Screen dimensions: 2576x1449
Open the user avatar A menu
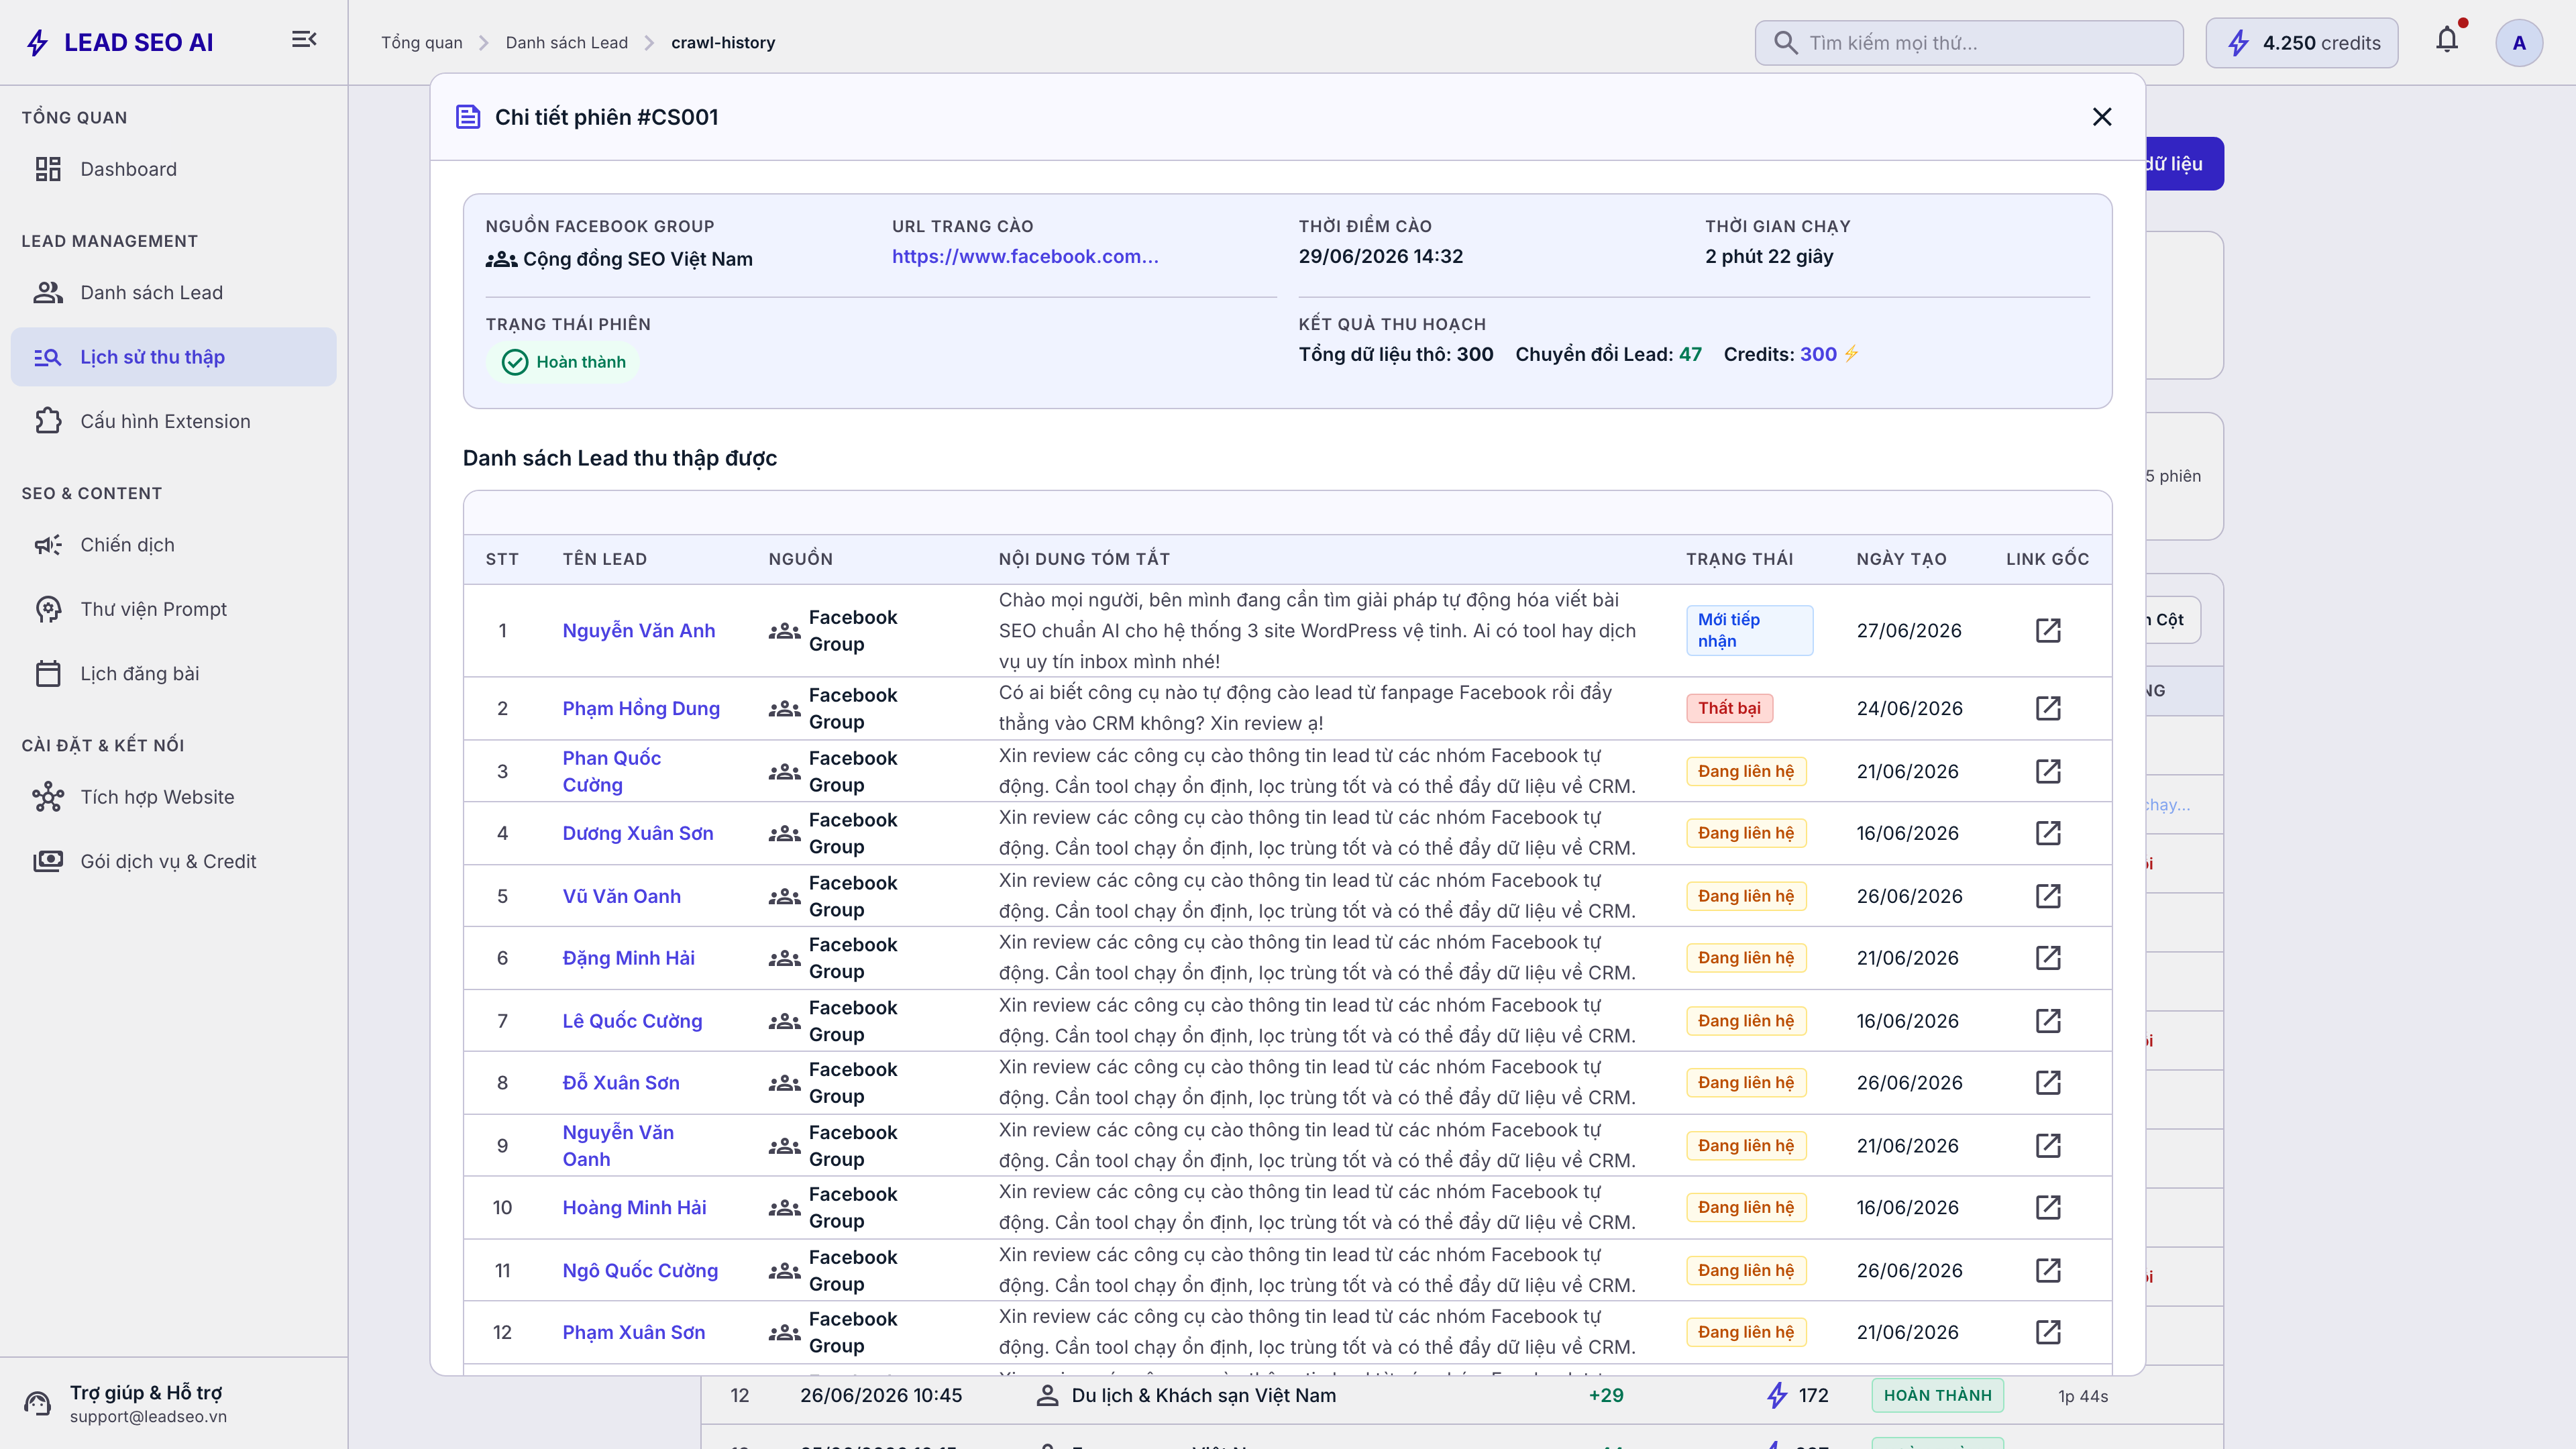coord(2519,42)
